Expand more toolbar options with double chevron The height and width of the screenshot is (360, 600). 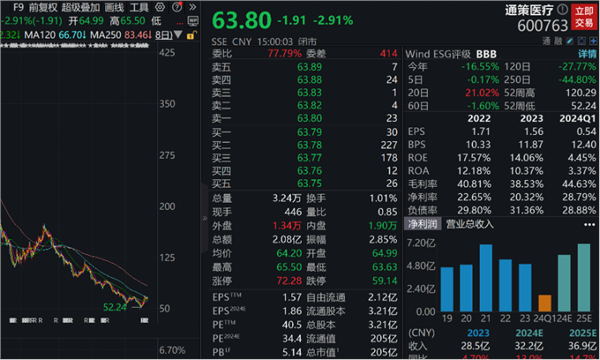[x=192, y=7]
